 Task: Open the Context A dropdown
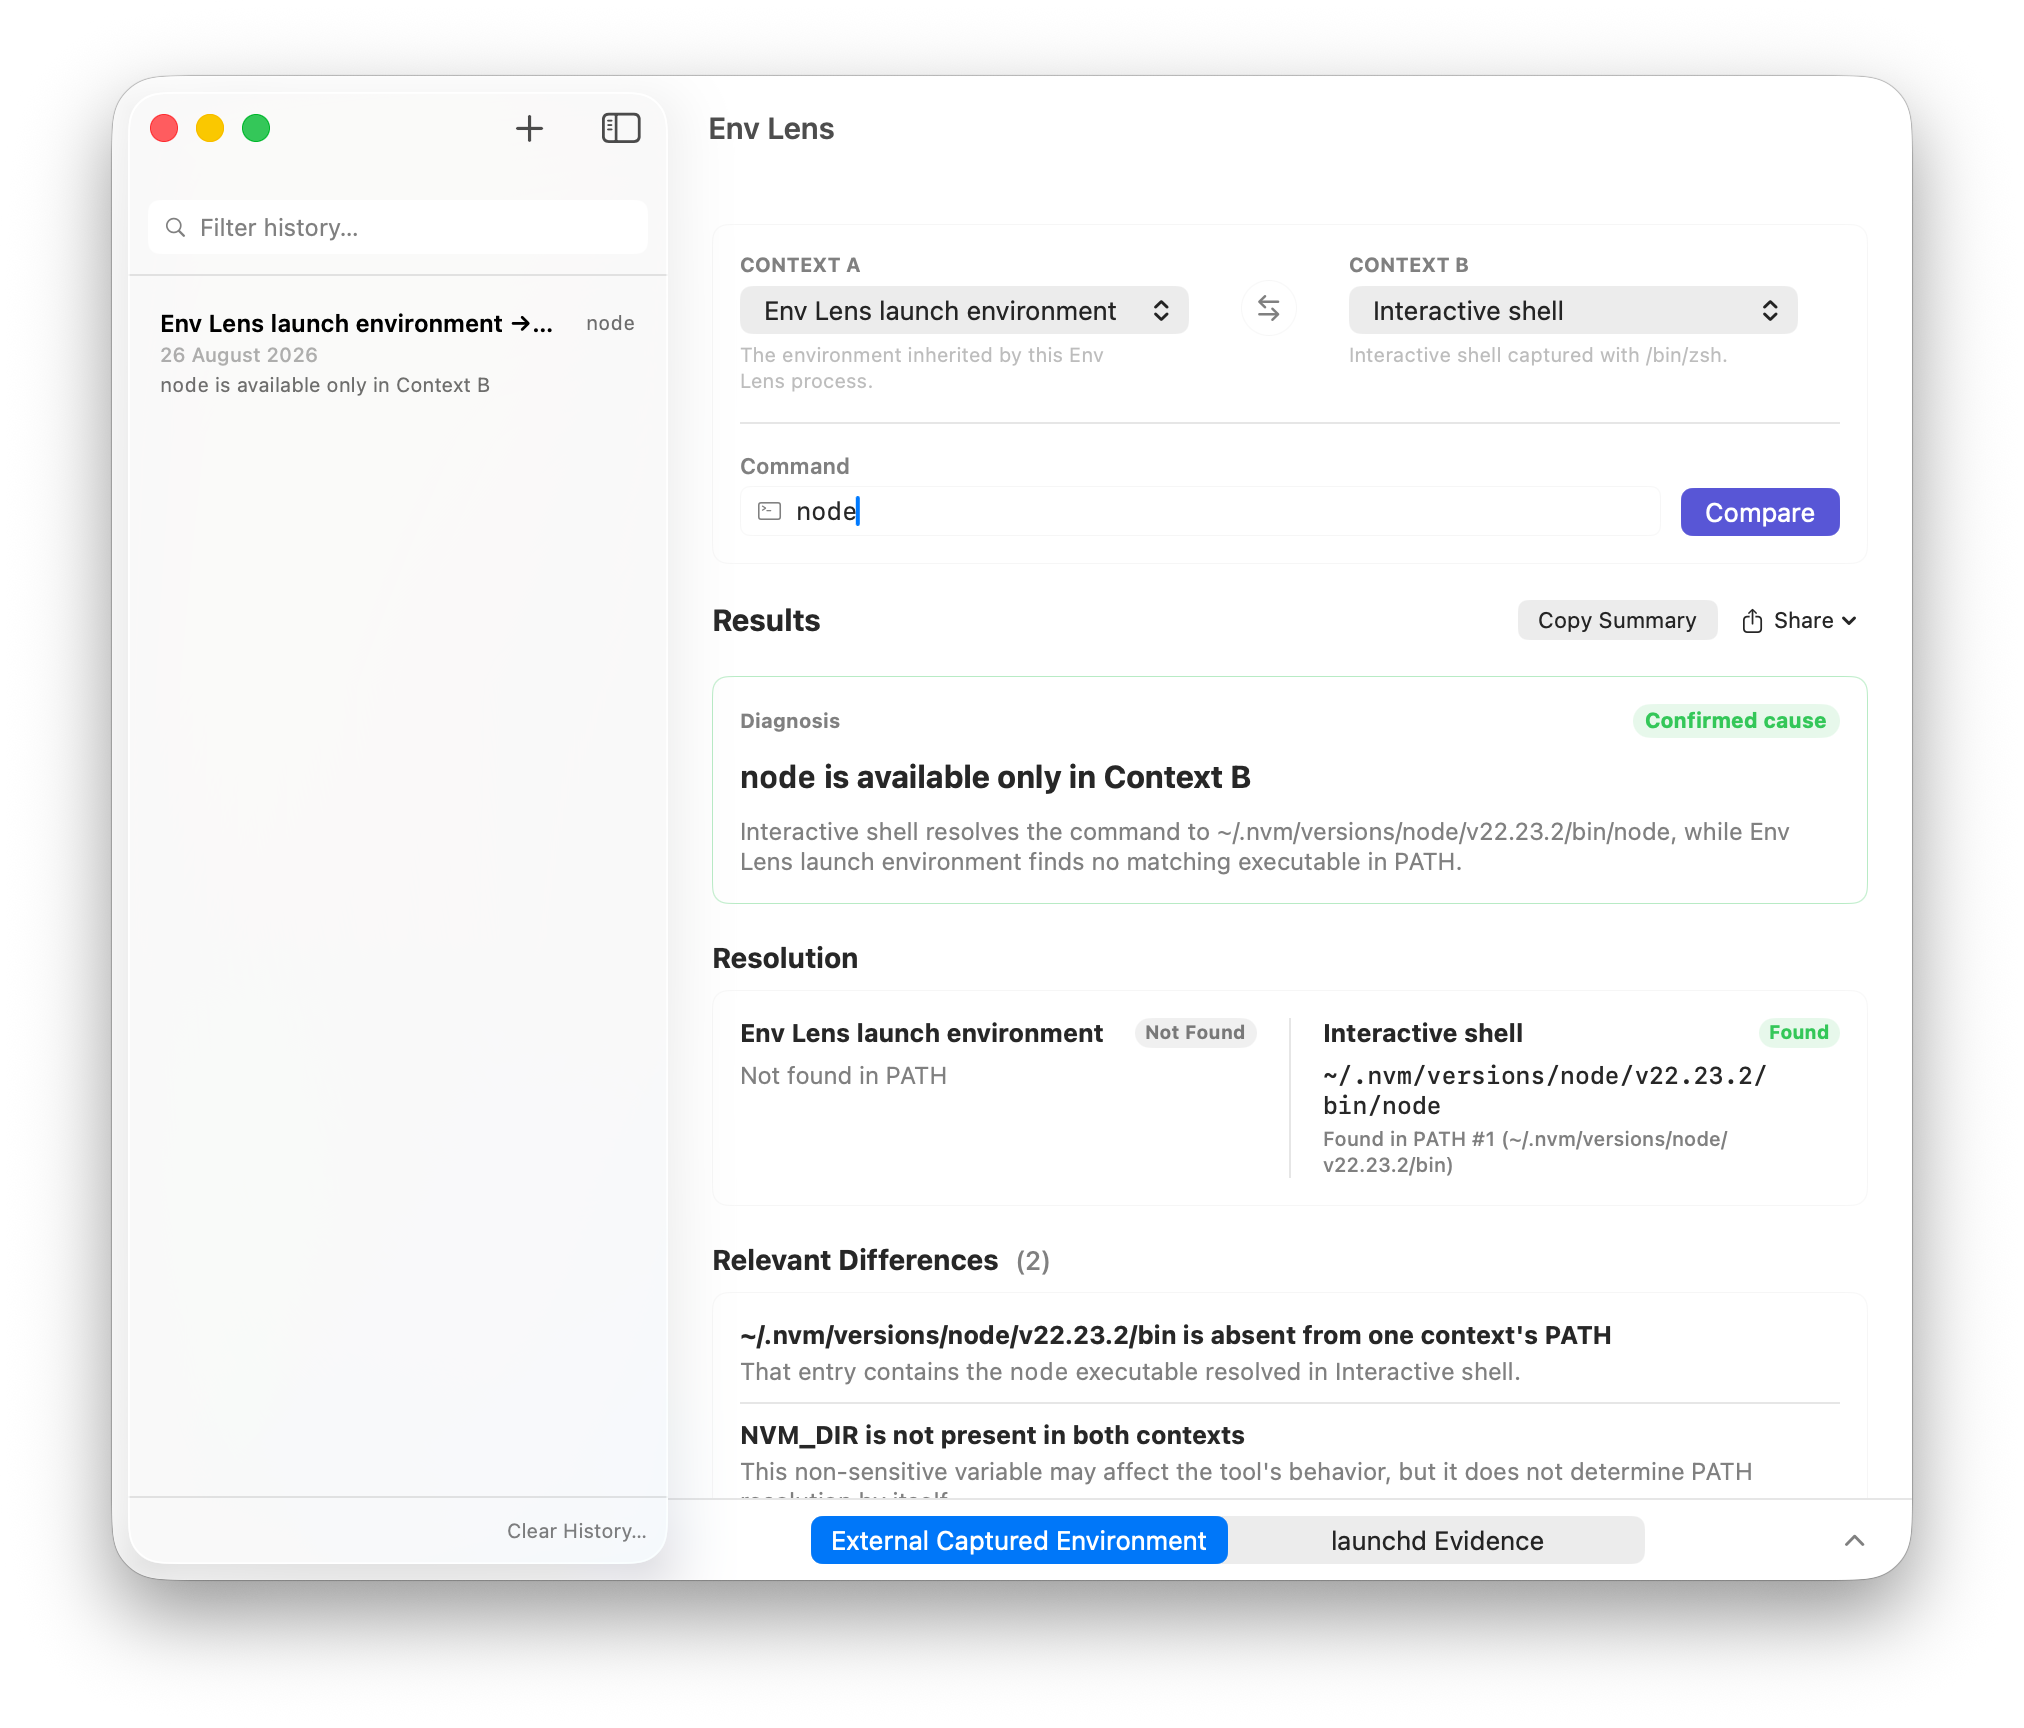964,311
